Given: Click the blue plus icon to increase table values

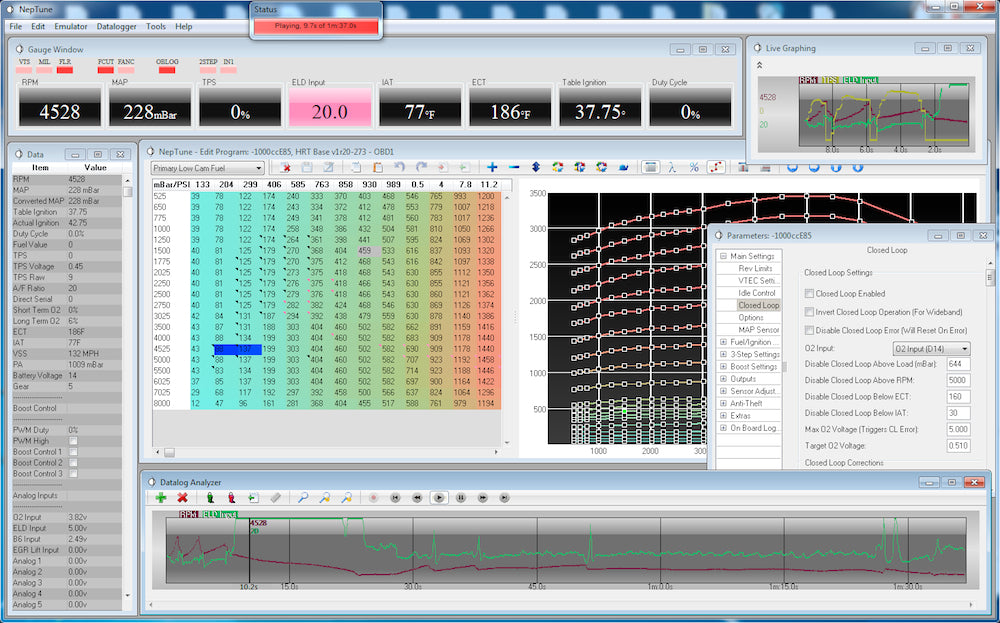Looking at the screenshot, I should (492, 168).
